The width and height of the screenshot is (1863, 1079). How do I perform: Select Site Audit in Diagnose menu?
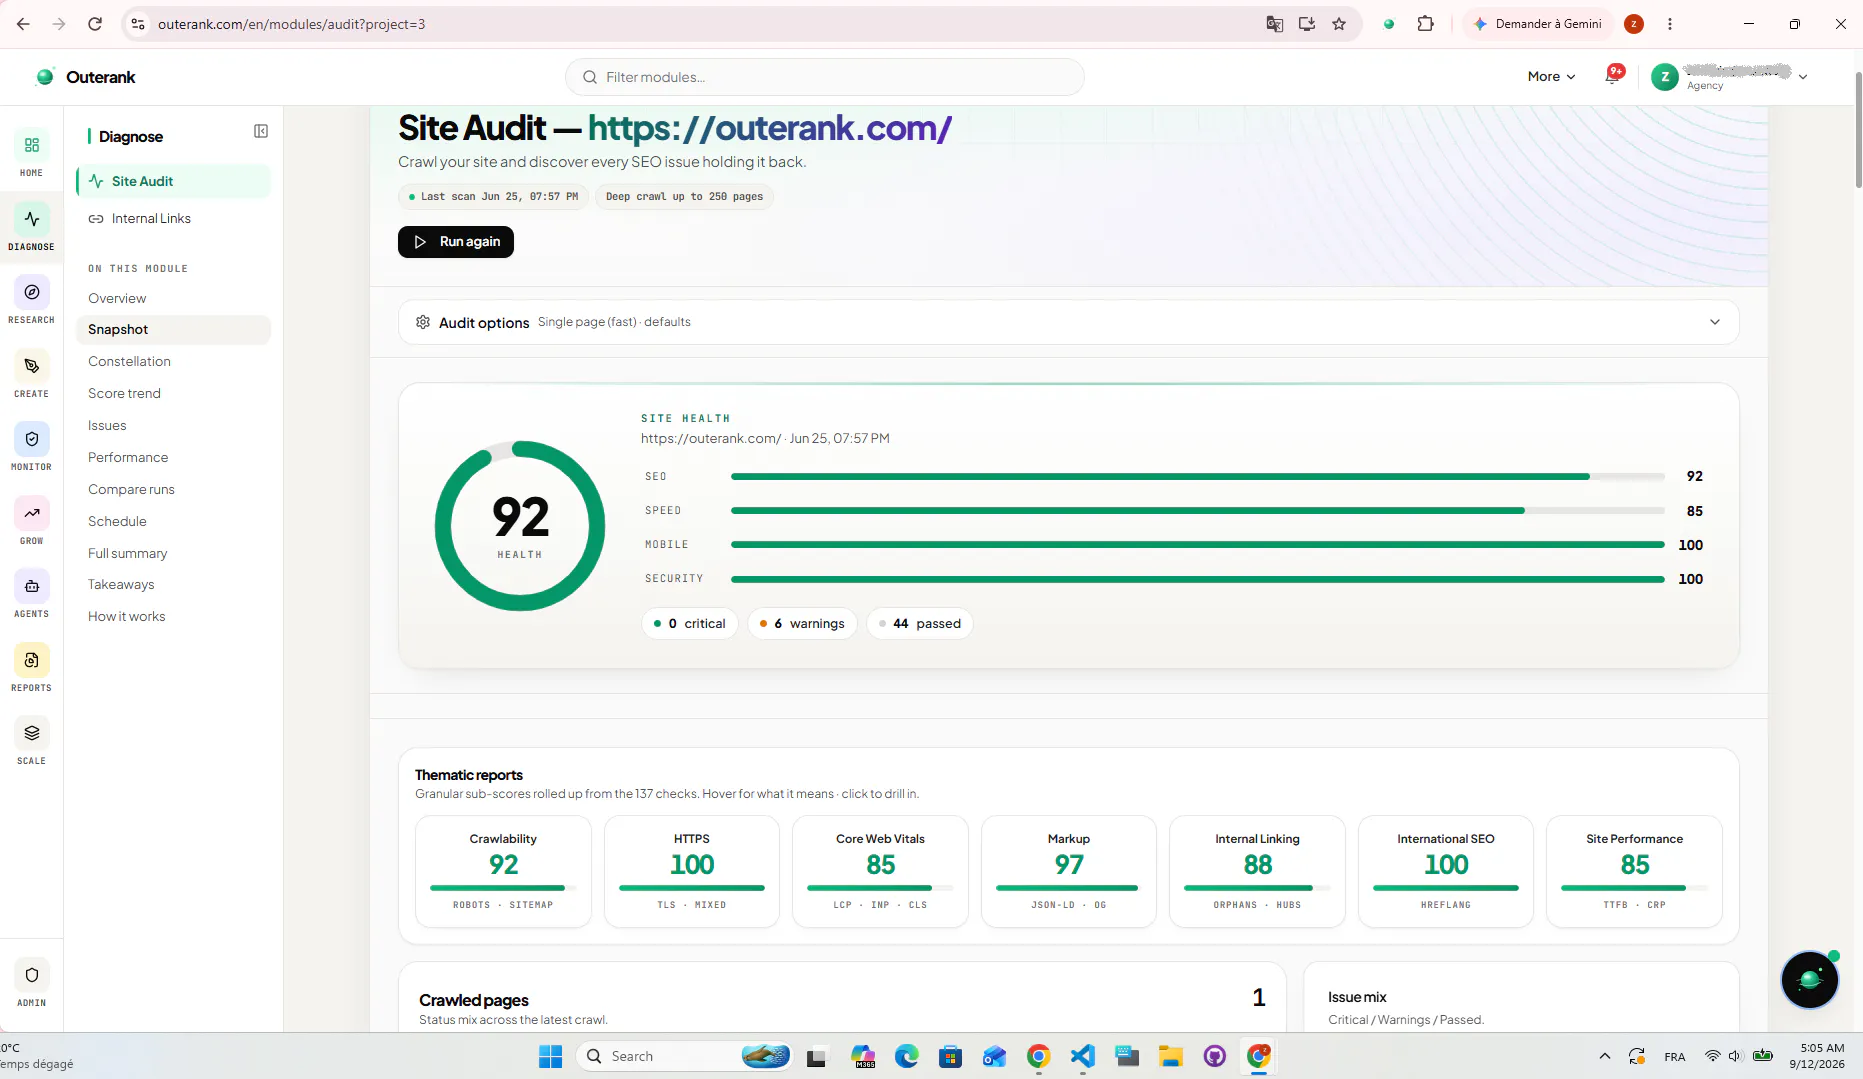[x=173, y=181]
